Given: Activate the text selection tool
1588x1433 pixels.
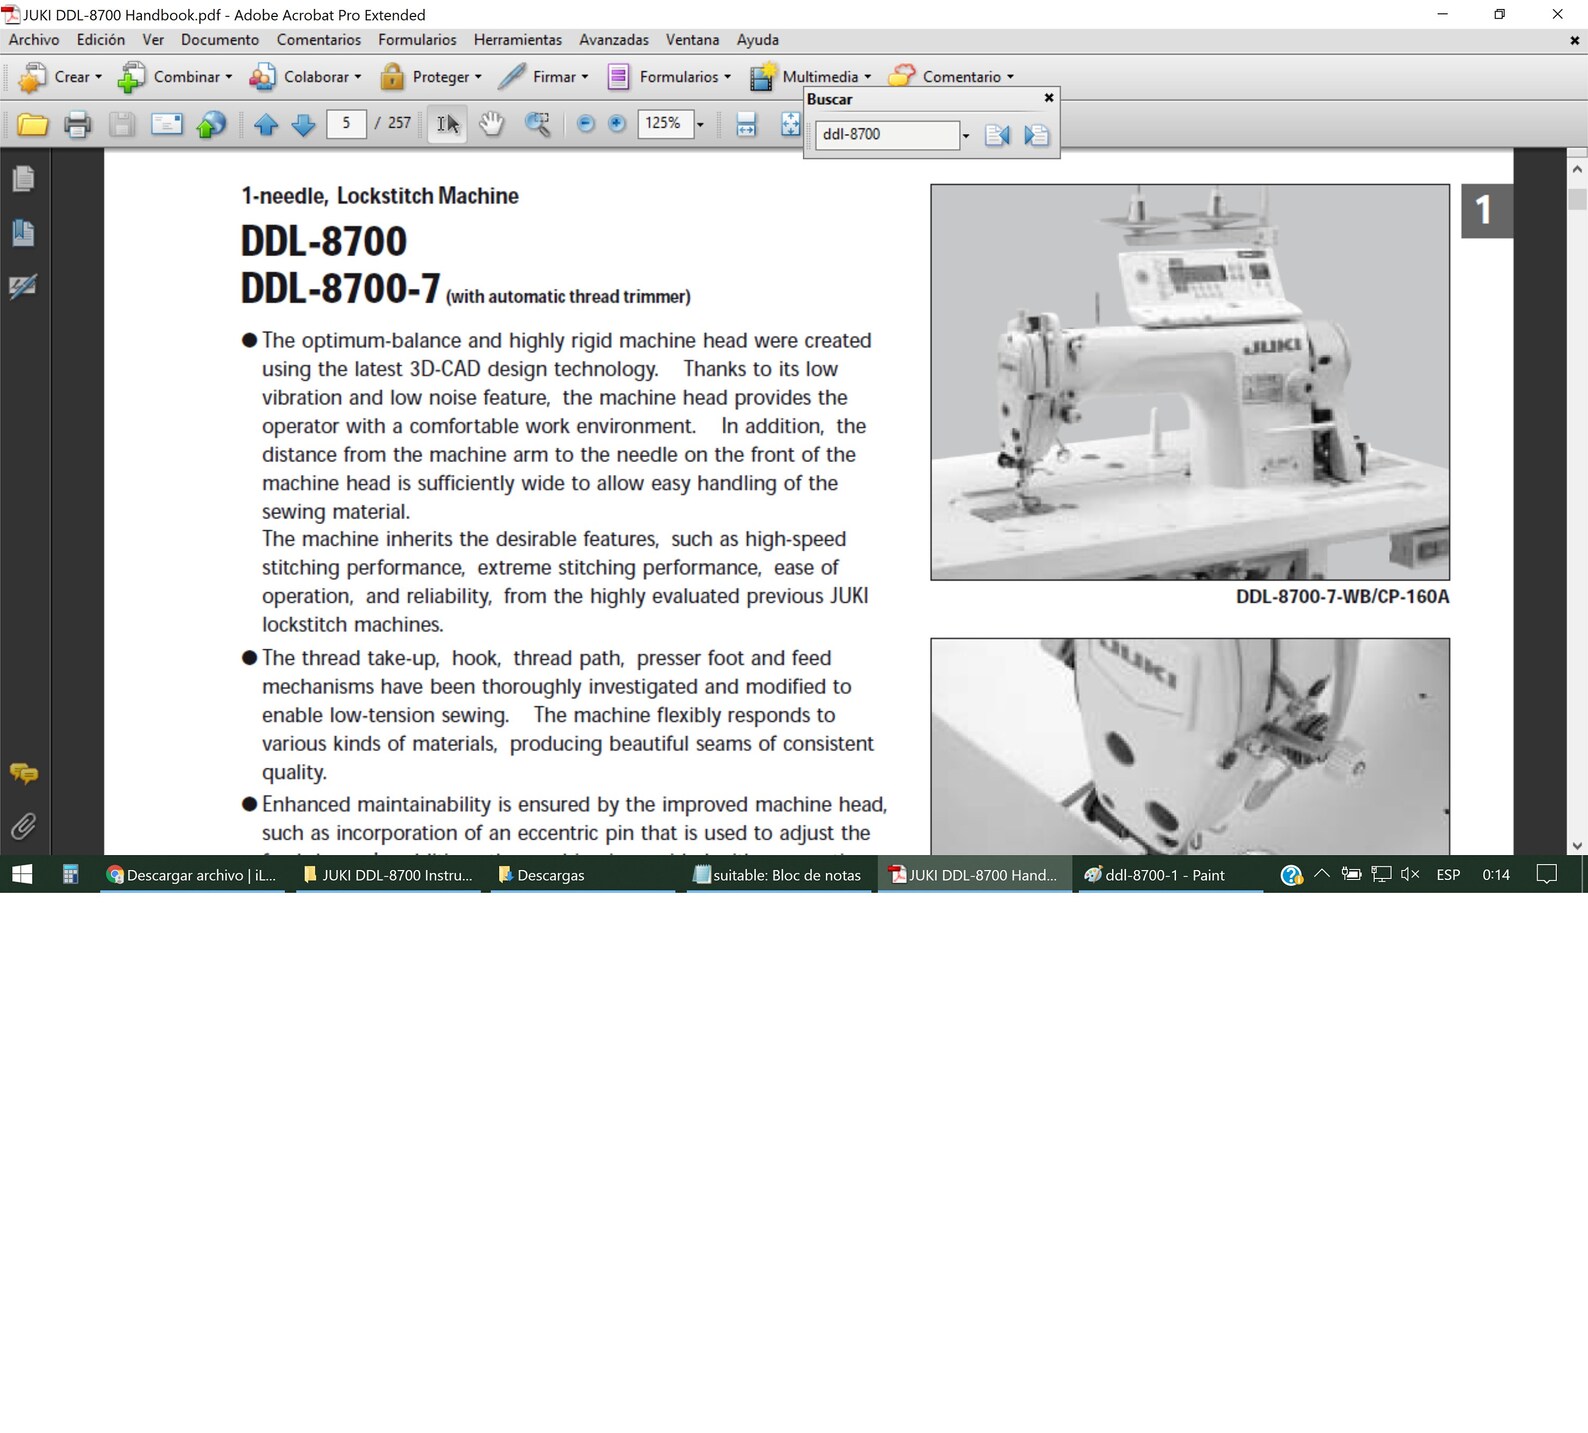Looking at the screenshot, I should point(447,124).
